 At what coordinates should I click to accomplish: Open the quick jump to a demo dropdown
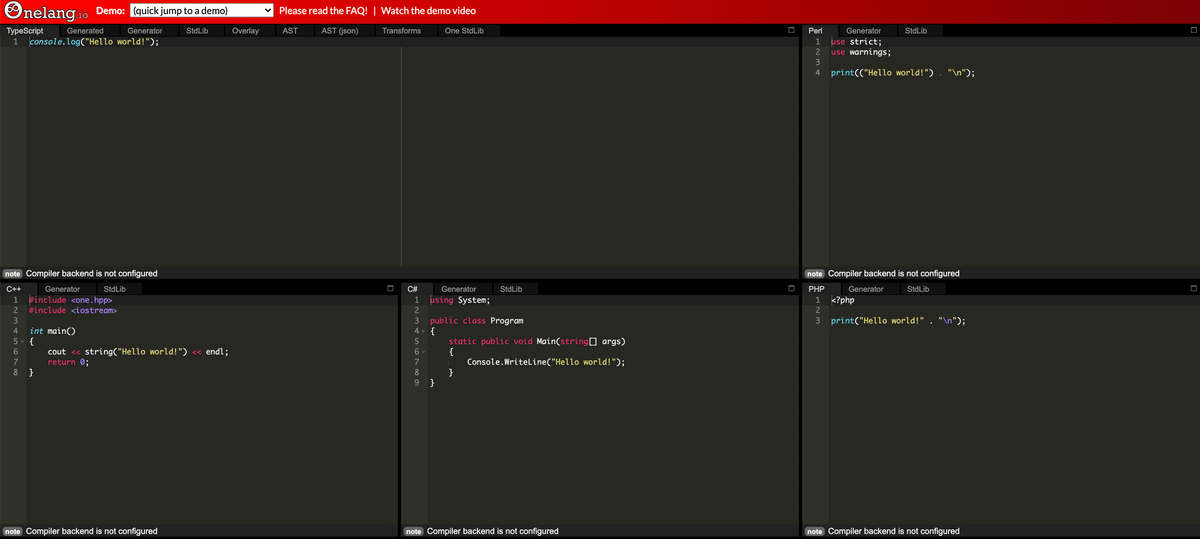tap(202, 10)
